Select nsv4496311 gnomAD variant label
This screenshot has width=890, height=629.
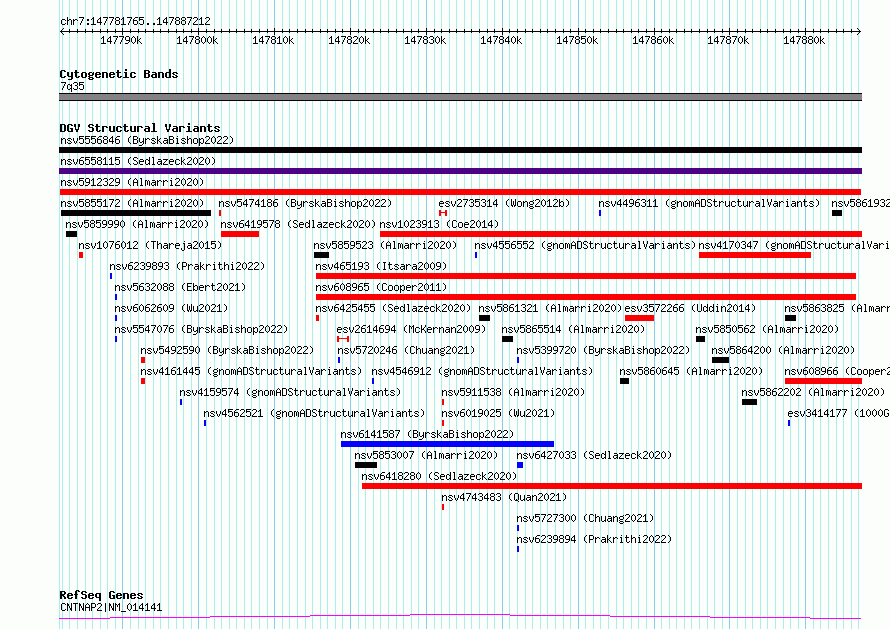pyautogui.click(x=709, y=203)
